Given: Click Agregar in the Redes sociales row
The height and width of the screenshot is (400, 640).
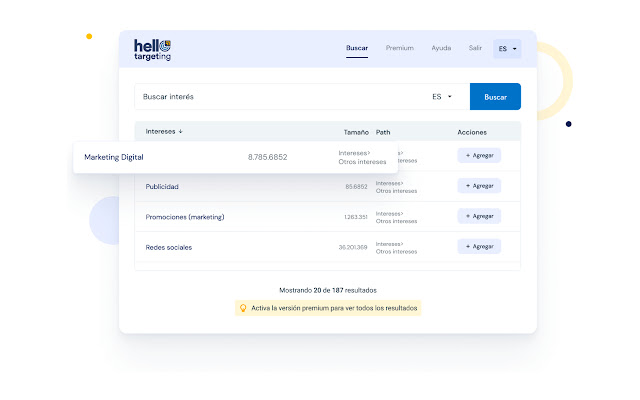Looking at the screenshot, I should 479,247.
